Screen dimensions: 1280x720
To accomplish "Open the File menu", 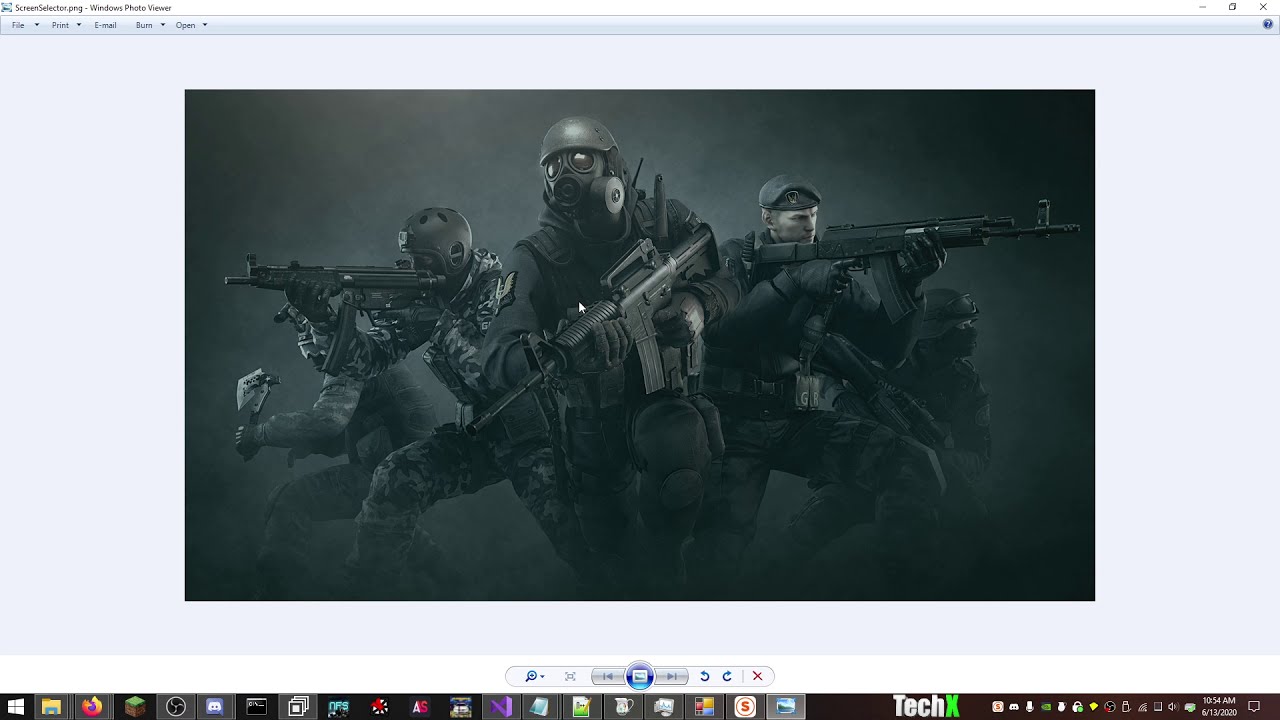I will point(25,25).
